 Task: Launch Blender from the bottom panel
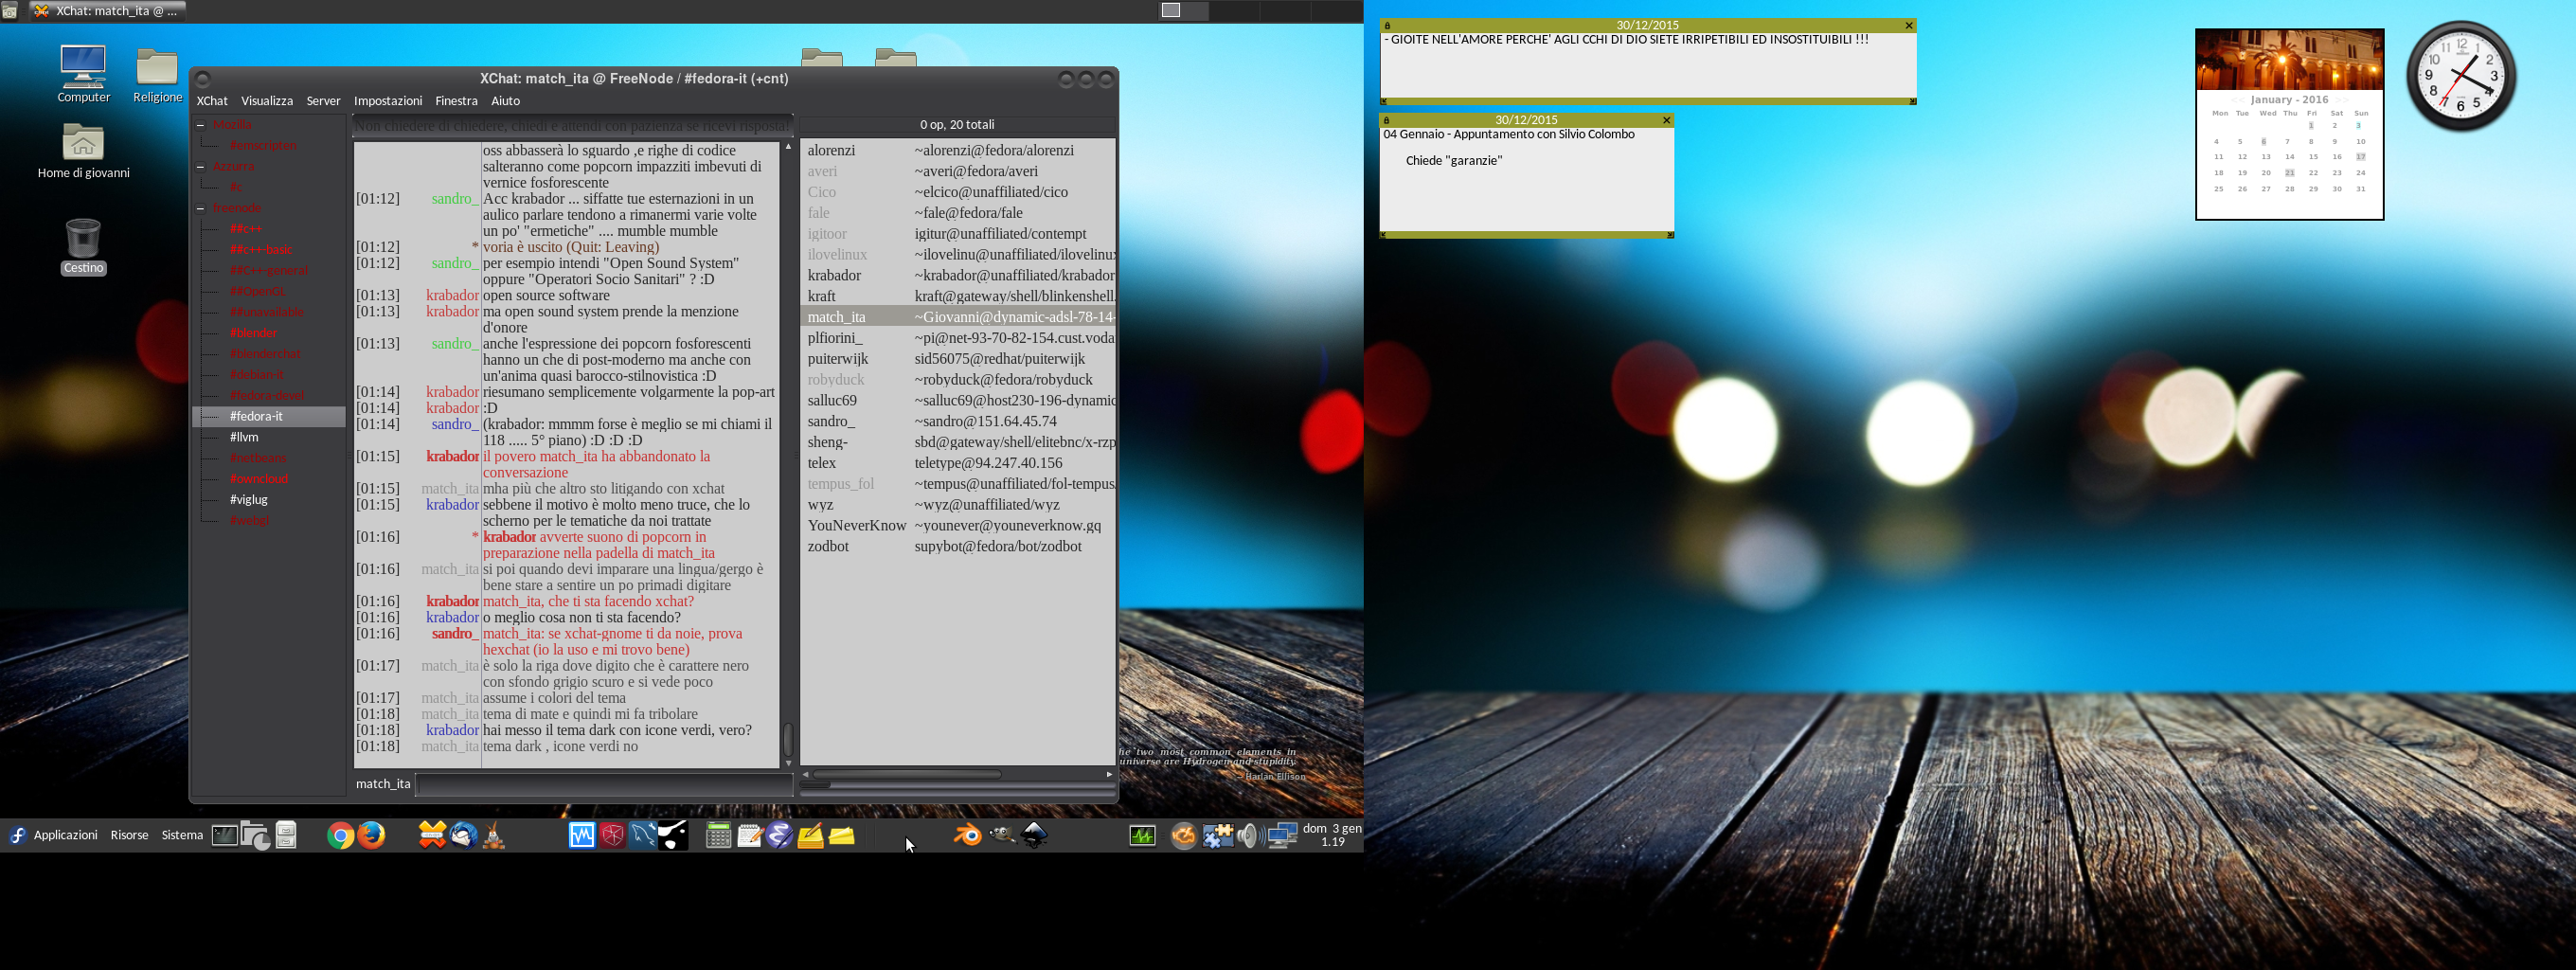click(967, 835)
